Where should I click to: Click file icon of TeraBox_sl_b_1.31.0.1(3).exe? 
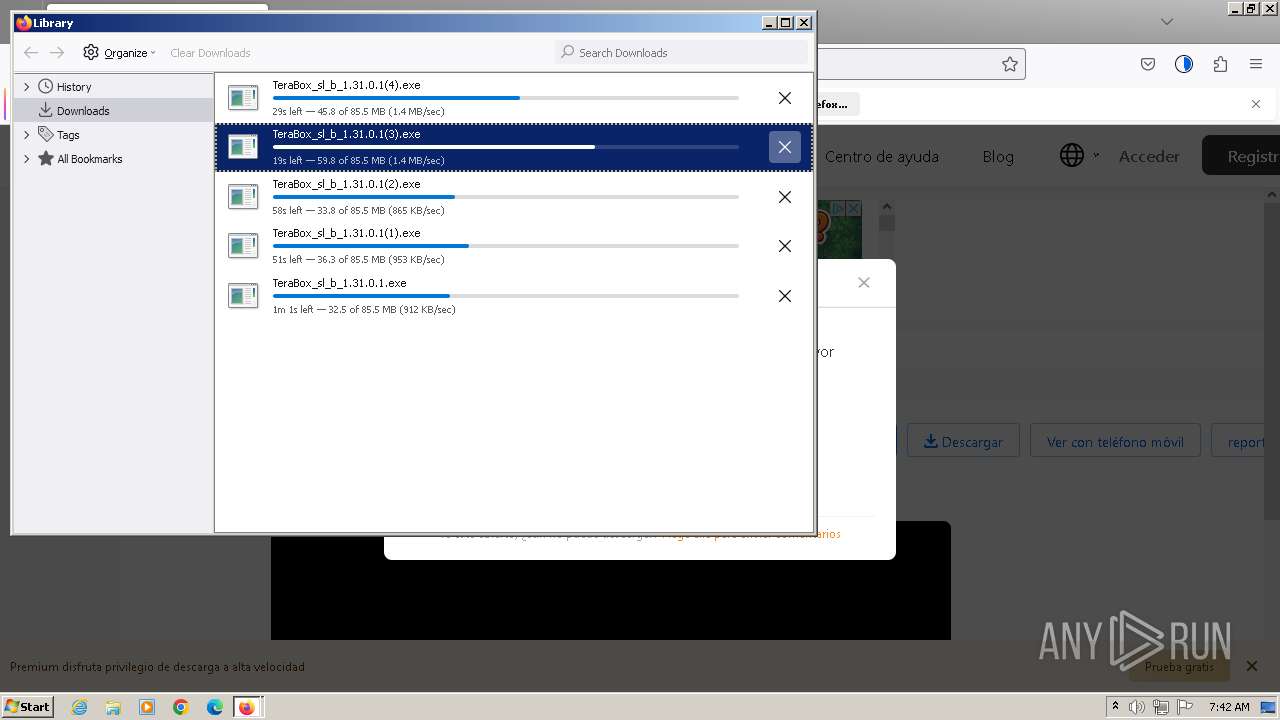(243, 147)
